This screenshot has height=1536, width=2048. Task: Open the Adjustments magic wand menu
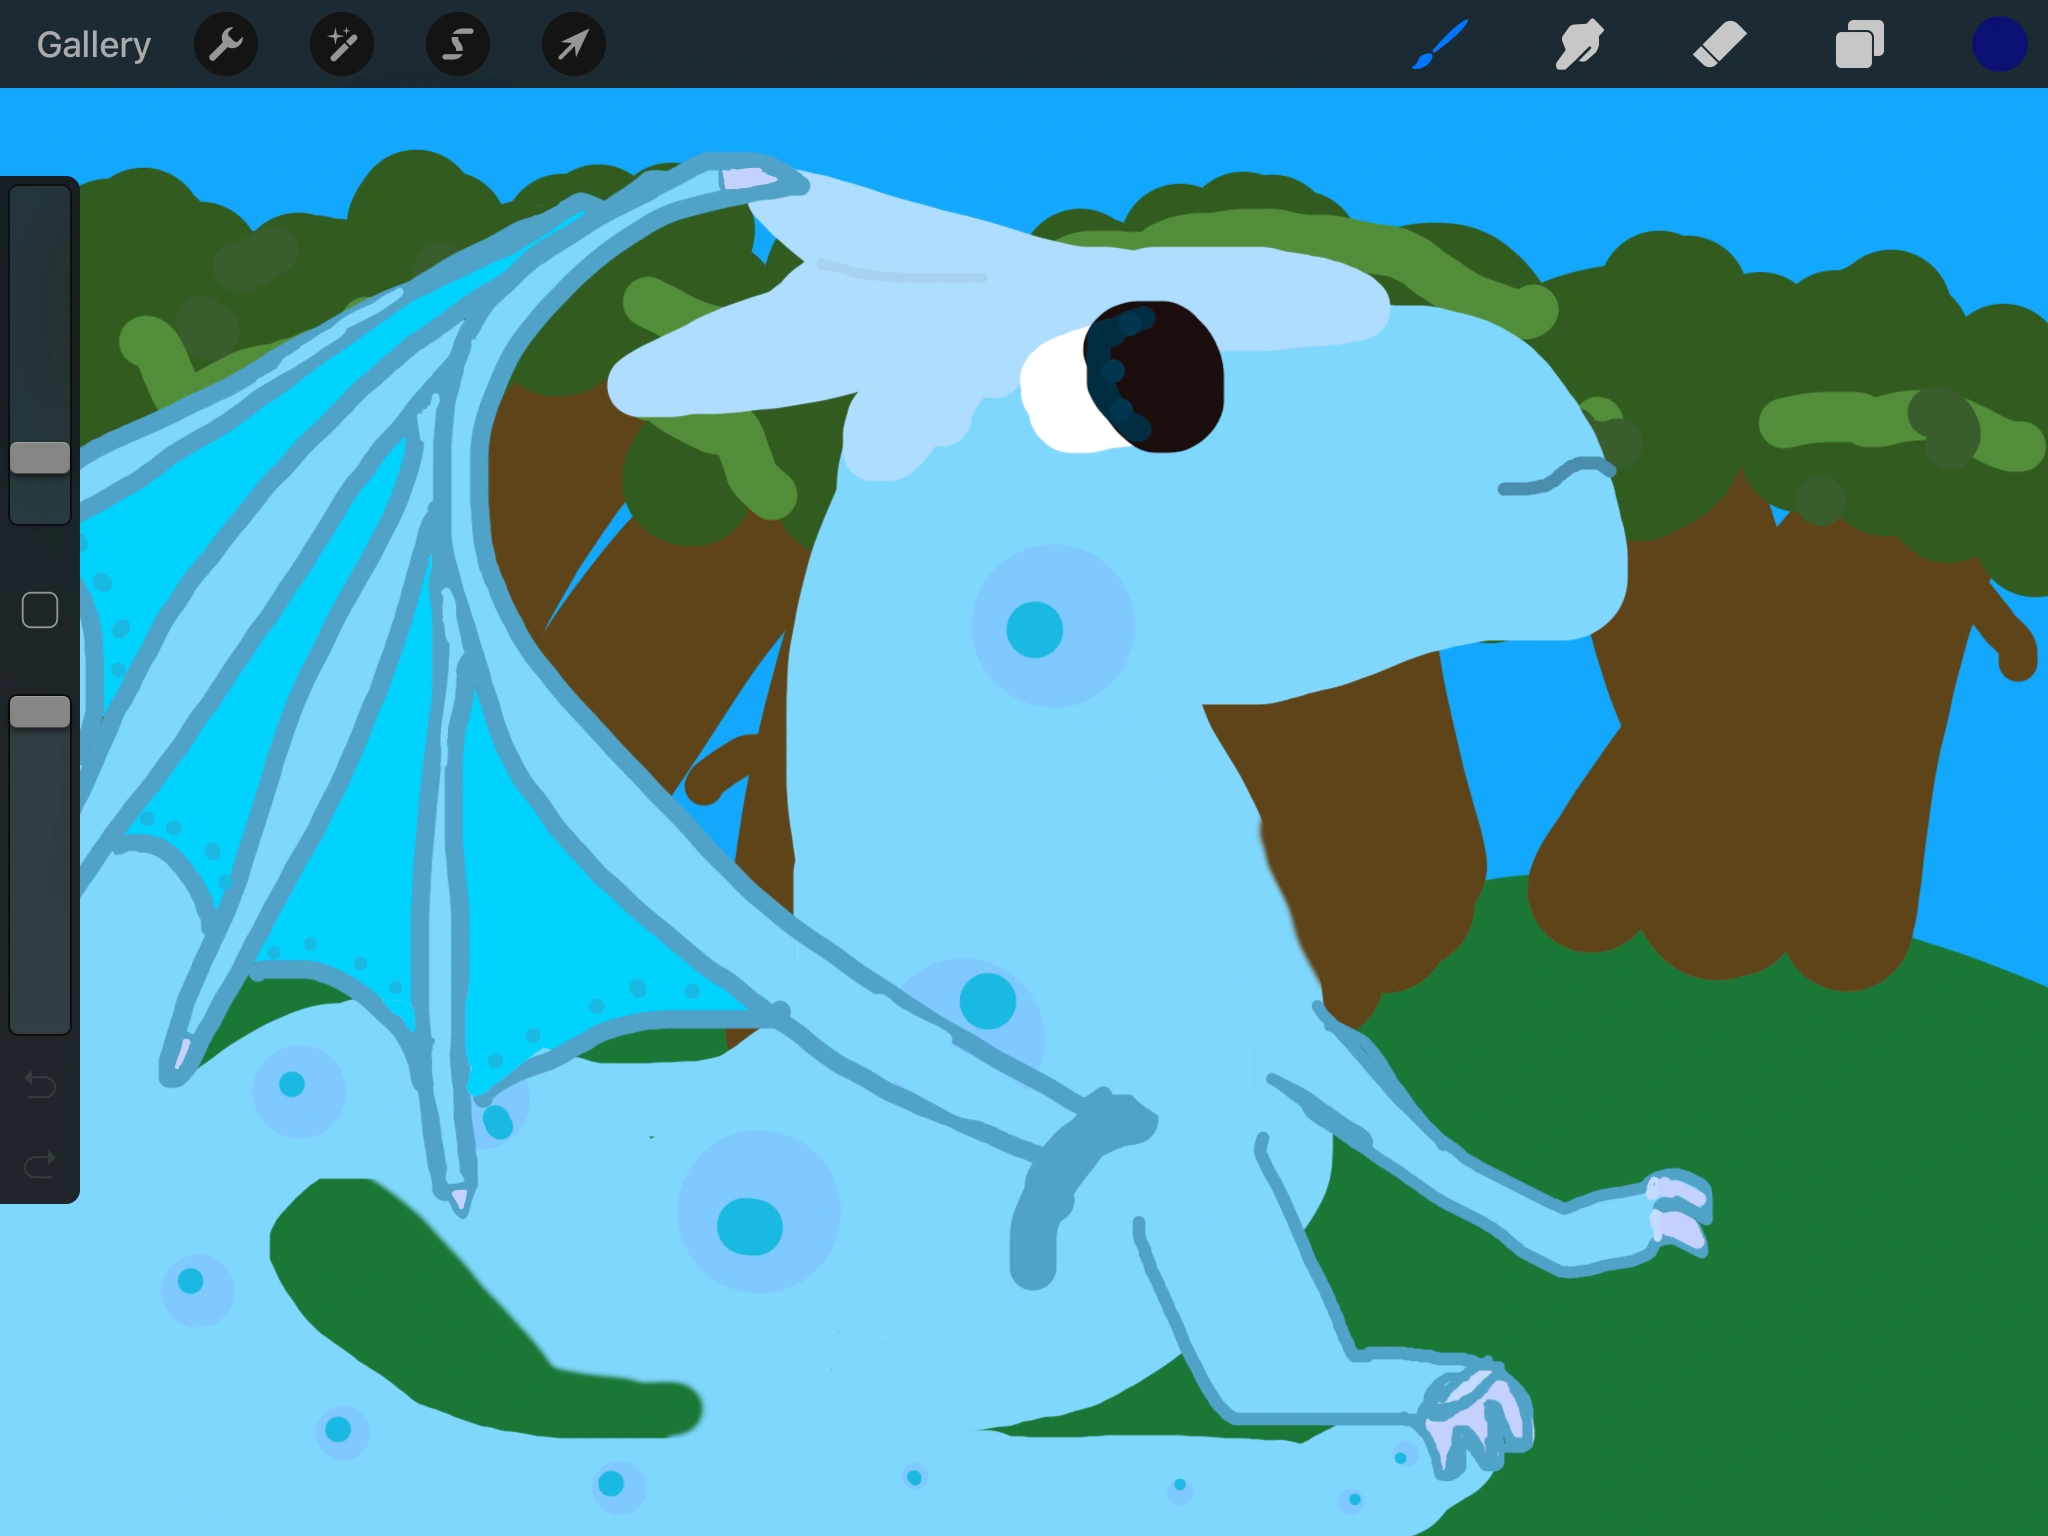coord(342,45)
